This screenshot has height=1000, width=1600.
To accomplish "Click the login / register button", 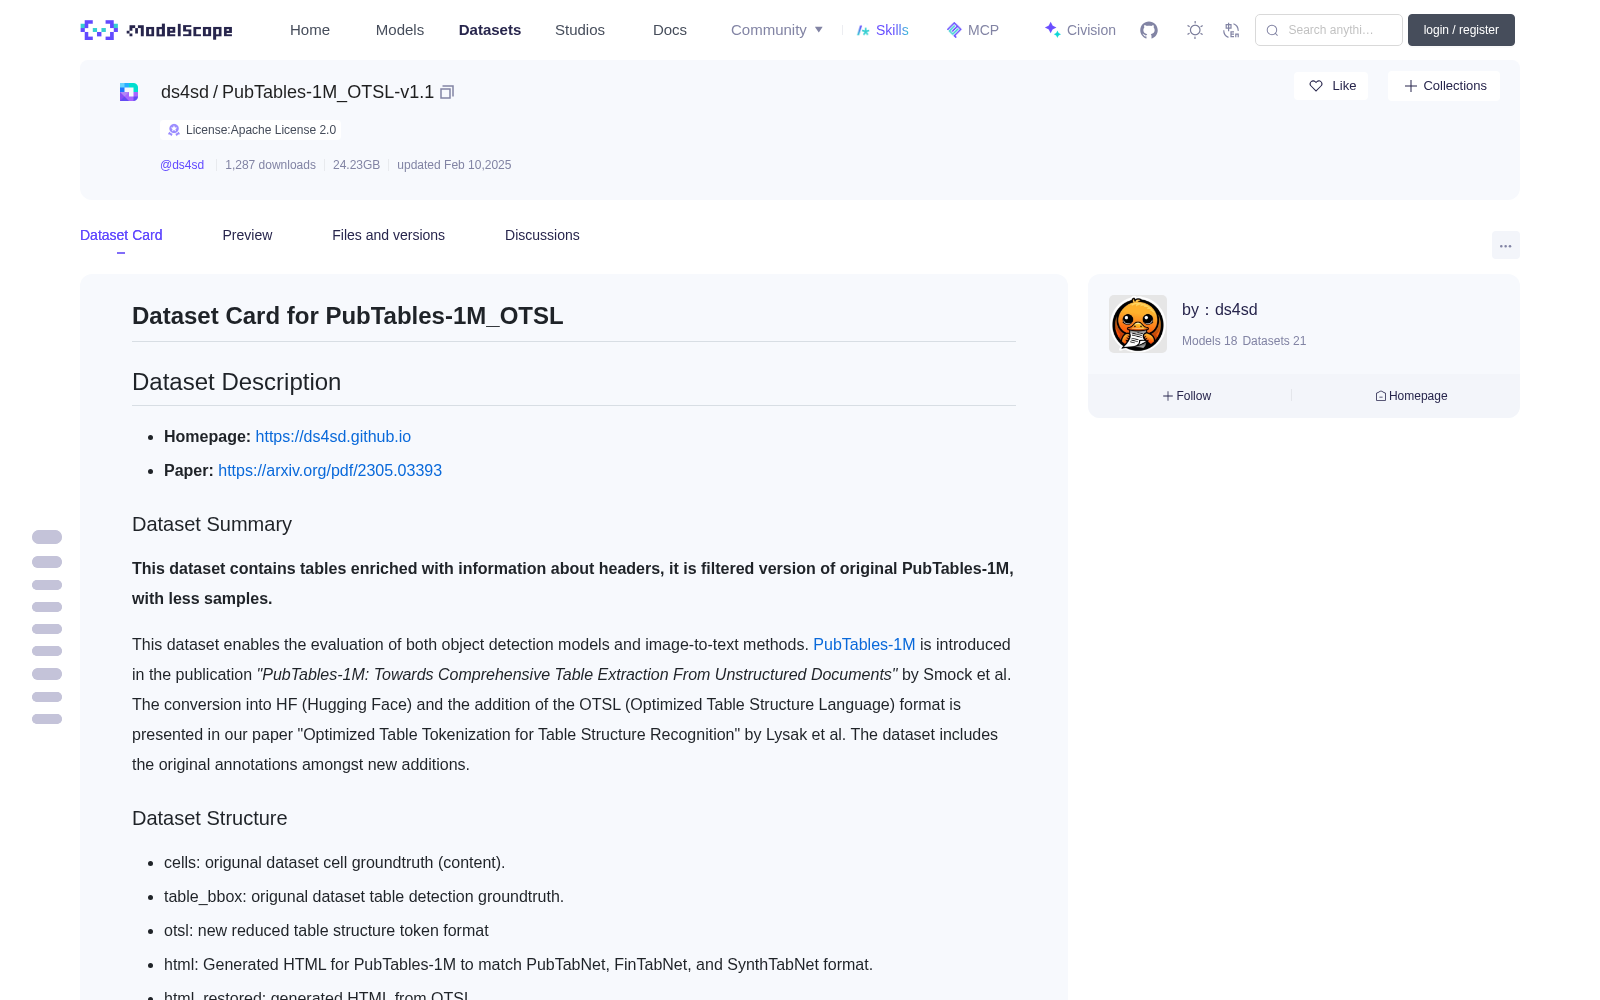I will tap(1461, 30).
